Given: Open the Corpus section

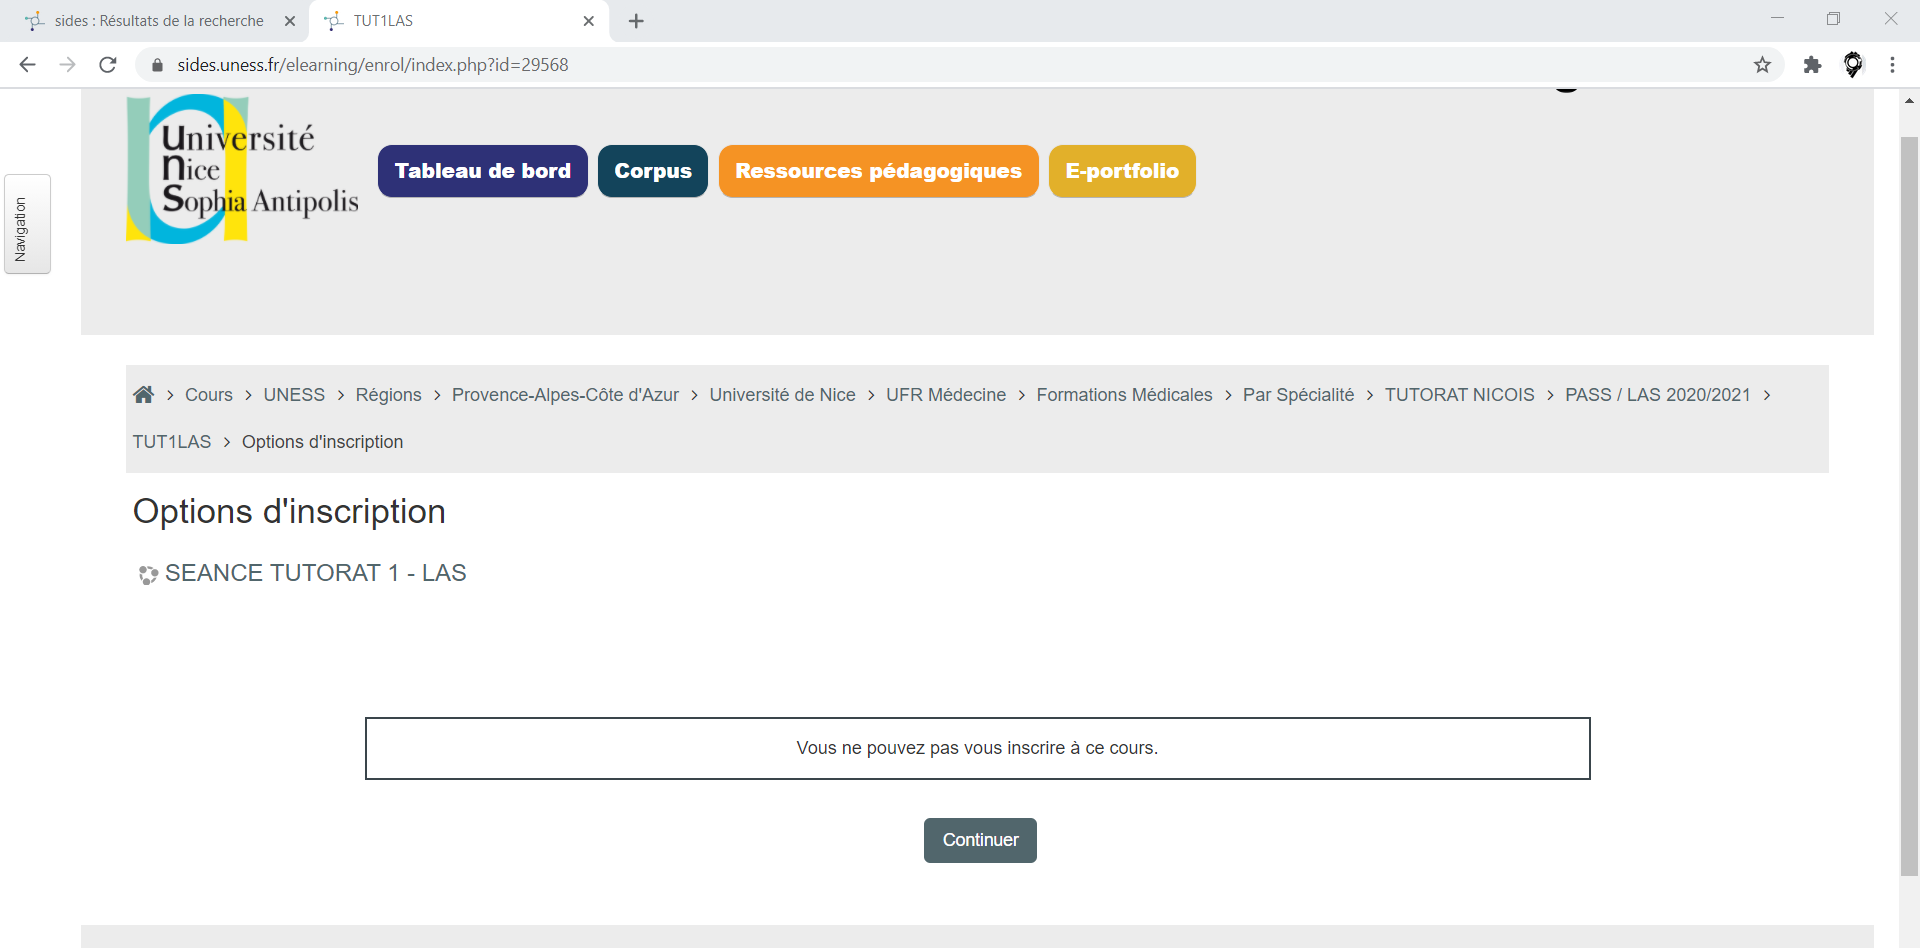Looking at the screenshot, I should tap(652, 171).
